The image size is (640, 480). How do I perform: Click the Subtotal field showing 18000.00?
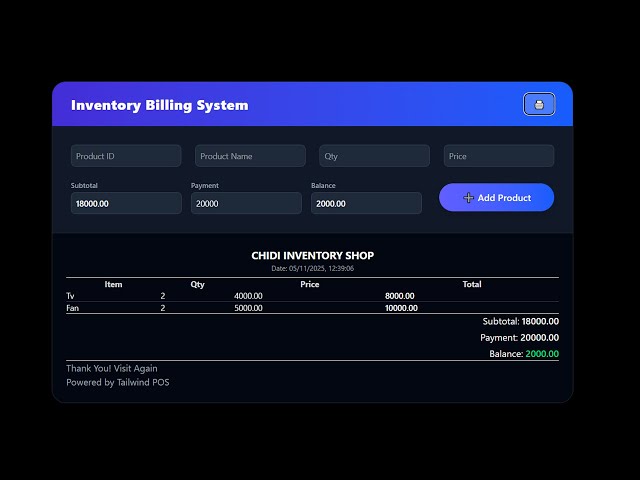coord(126,203)
